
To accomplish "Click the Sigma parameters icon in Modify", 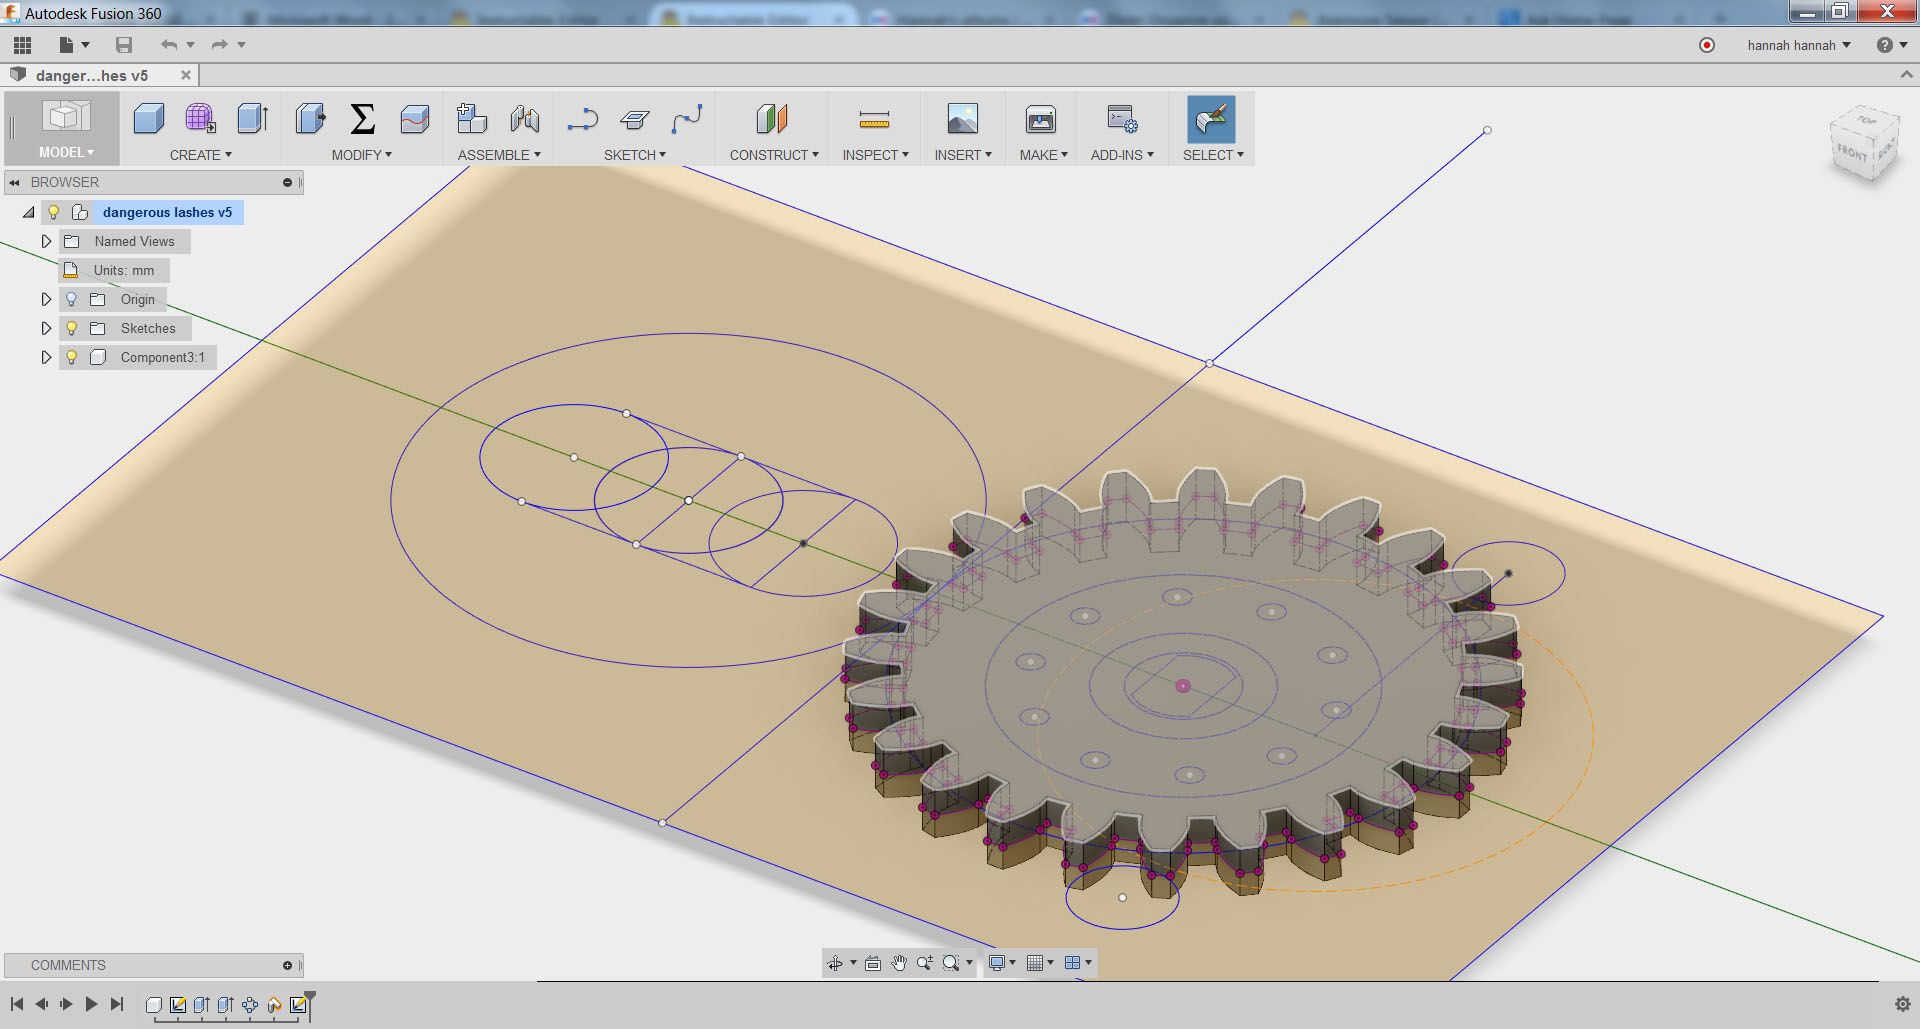I will click(x=362, y=119).
